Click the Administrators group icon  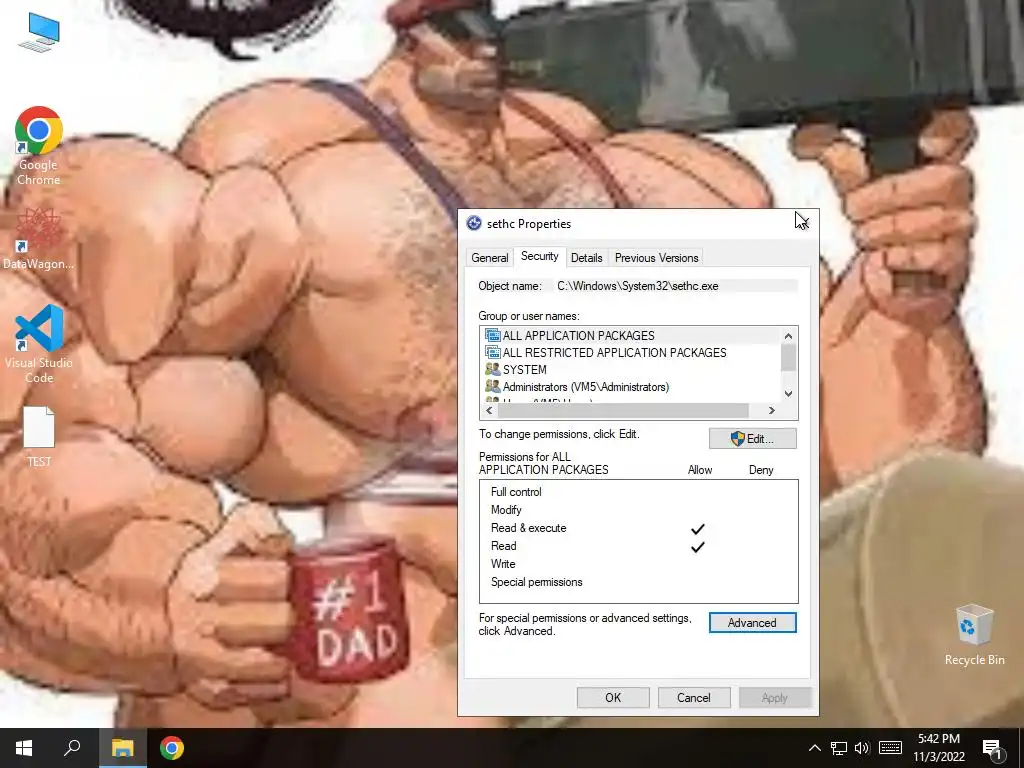point(492,387)
